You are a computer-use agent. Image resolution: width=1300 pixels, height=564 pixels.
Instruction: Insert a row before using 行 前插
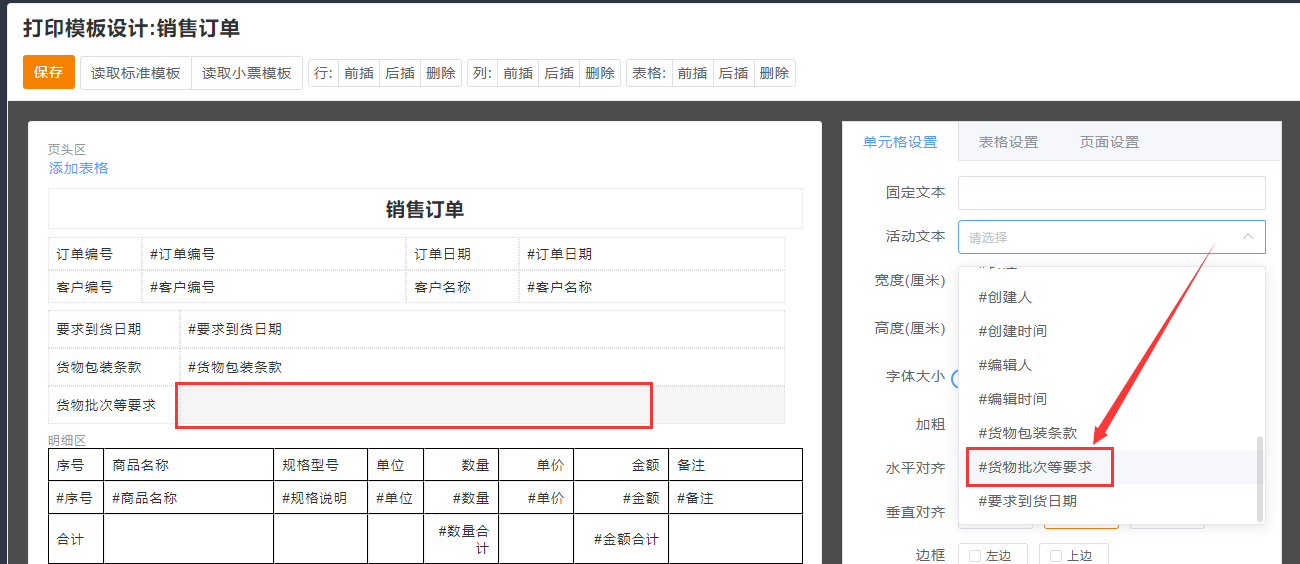click(x=359, y=73)
